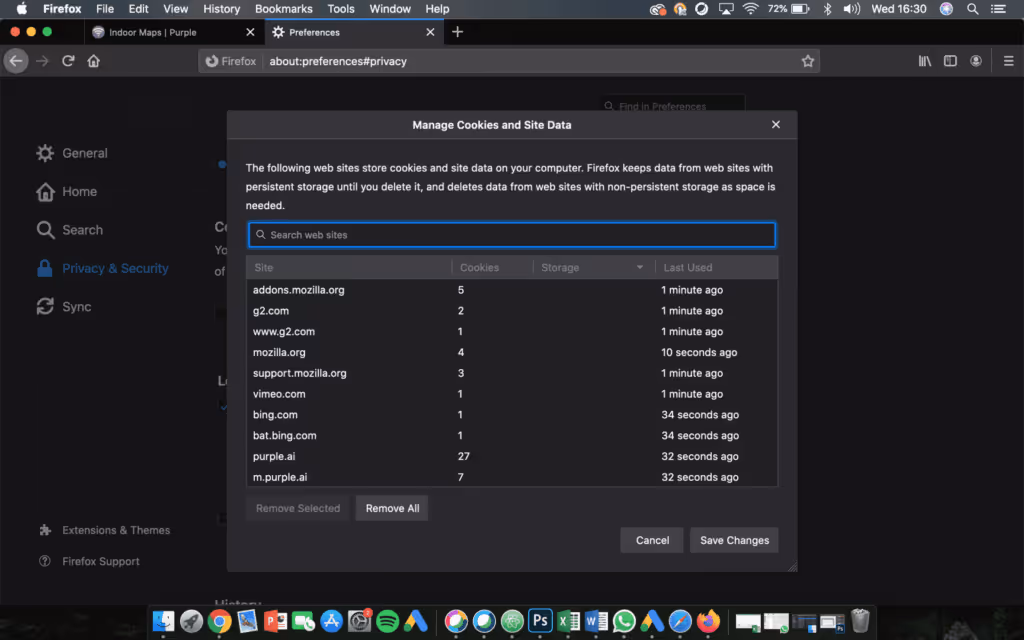This screenshot has height=640, width=1024.
Task: Open the Bookmarks menu
Action: pos(283,9)
